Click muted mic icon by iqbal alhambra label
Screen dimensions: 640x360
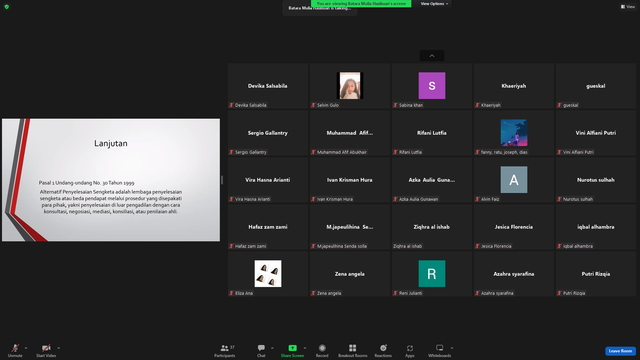[559, 246]
